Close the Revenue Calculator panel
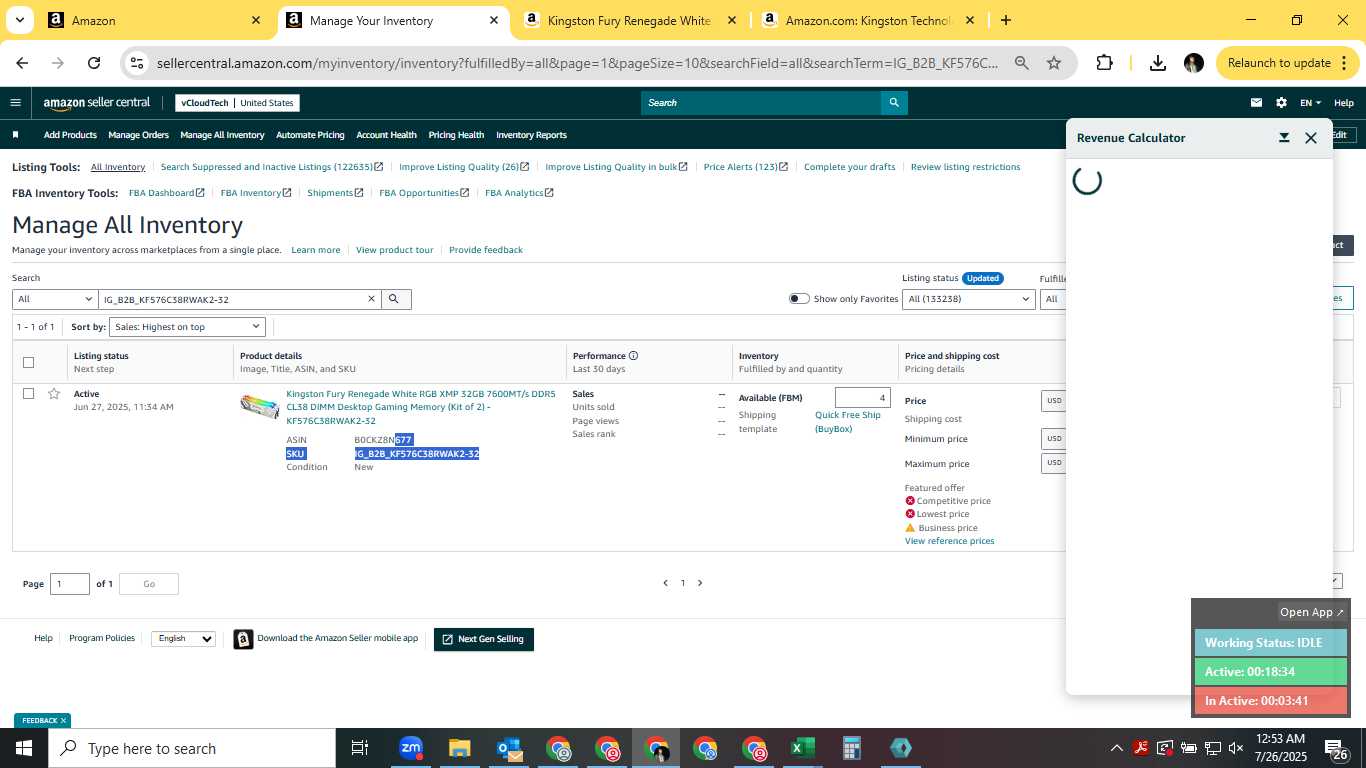Viewport: 1366px width, 768px height. coord(1311,138)
